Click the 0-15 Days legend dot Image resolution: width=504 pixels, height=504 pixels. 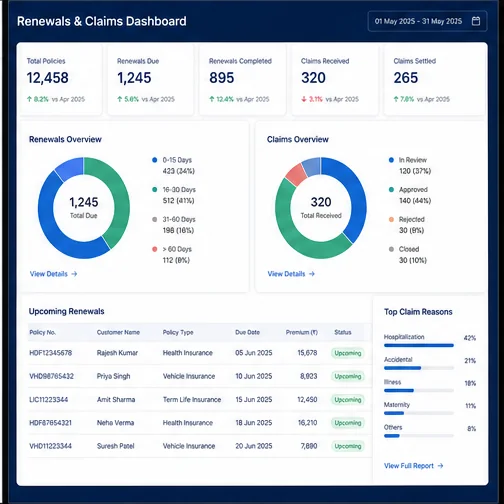pyautogui.click(x=154, y=160)
